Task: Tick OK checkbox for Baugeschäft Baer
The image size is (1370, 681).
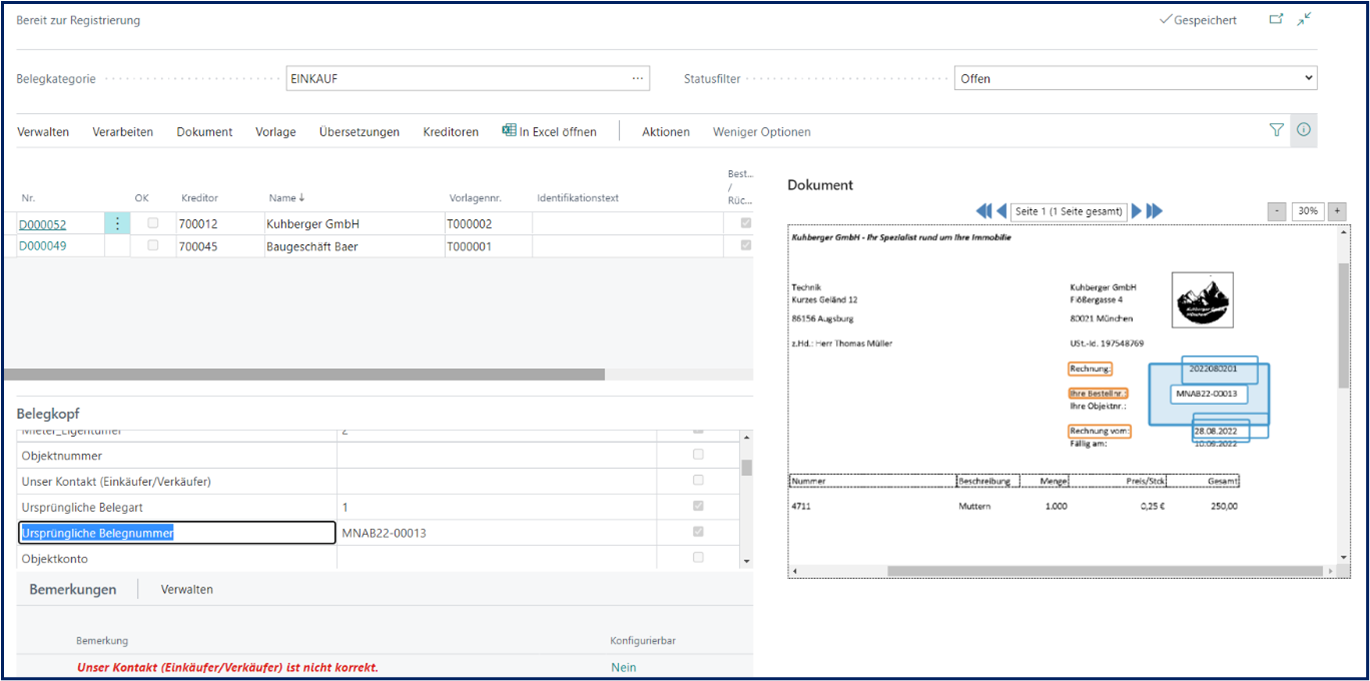Action: 153,245
